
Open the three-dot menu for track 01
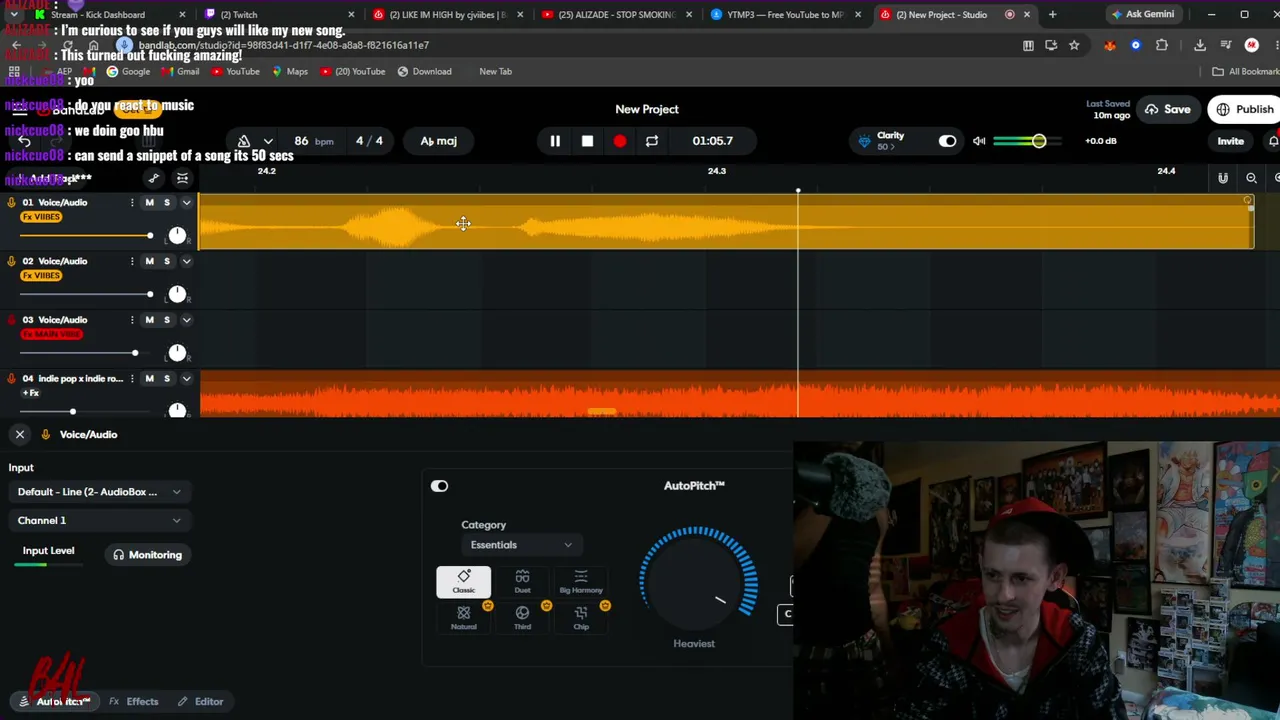[131, 203]
